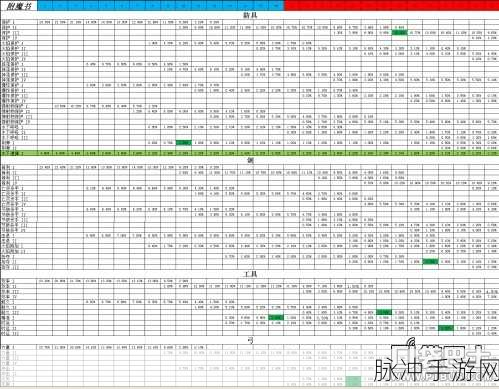Select the 弹射物保护 I row label
This screenshot has width=499, height=389.
(x=15, y=106)
